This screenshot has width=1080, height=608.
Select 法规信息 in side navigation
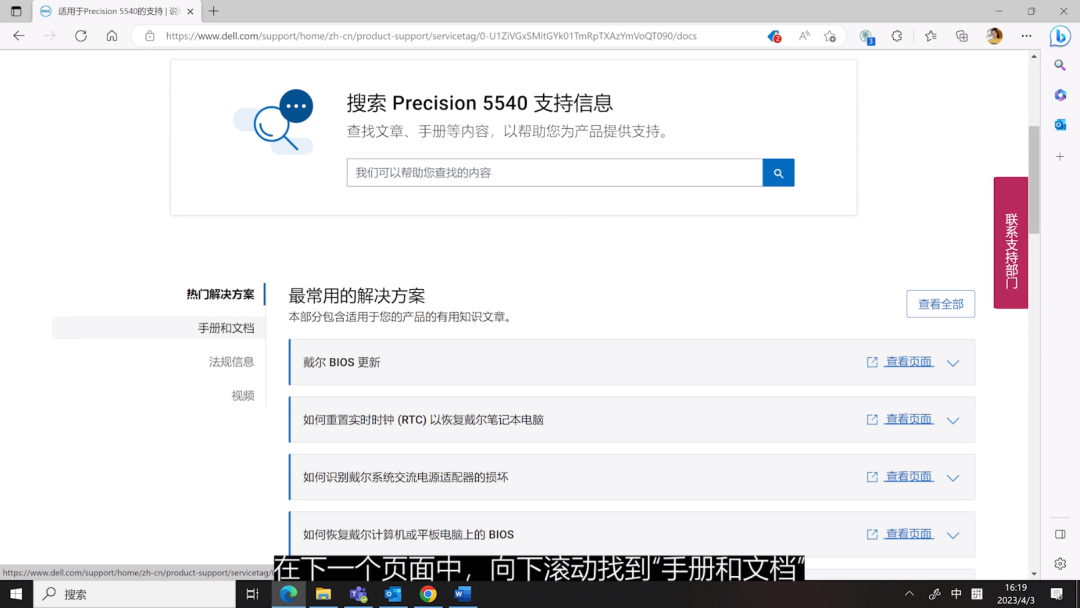(231, 361)
